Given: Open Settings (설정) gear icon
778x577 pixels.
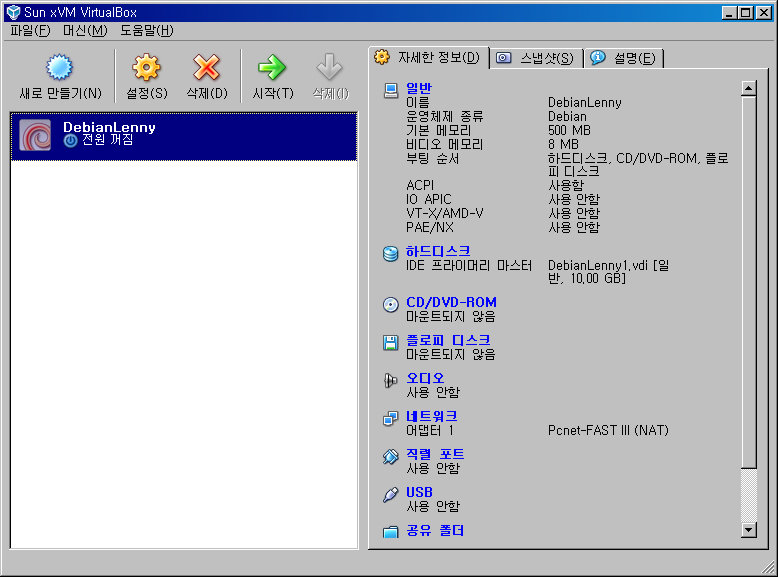Looking at the screenshot, I should coord(146,67).
